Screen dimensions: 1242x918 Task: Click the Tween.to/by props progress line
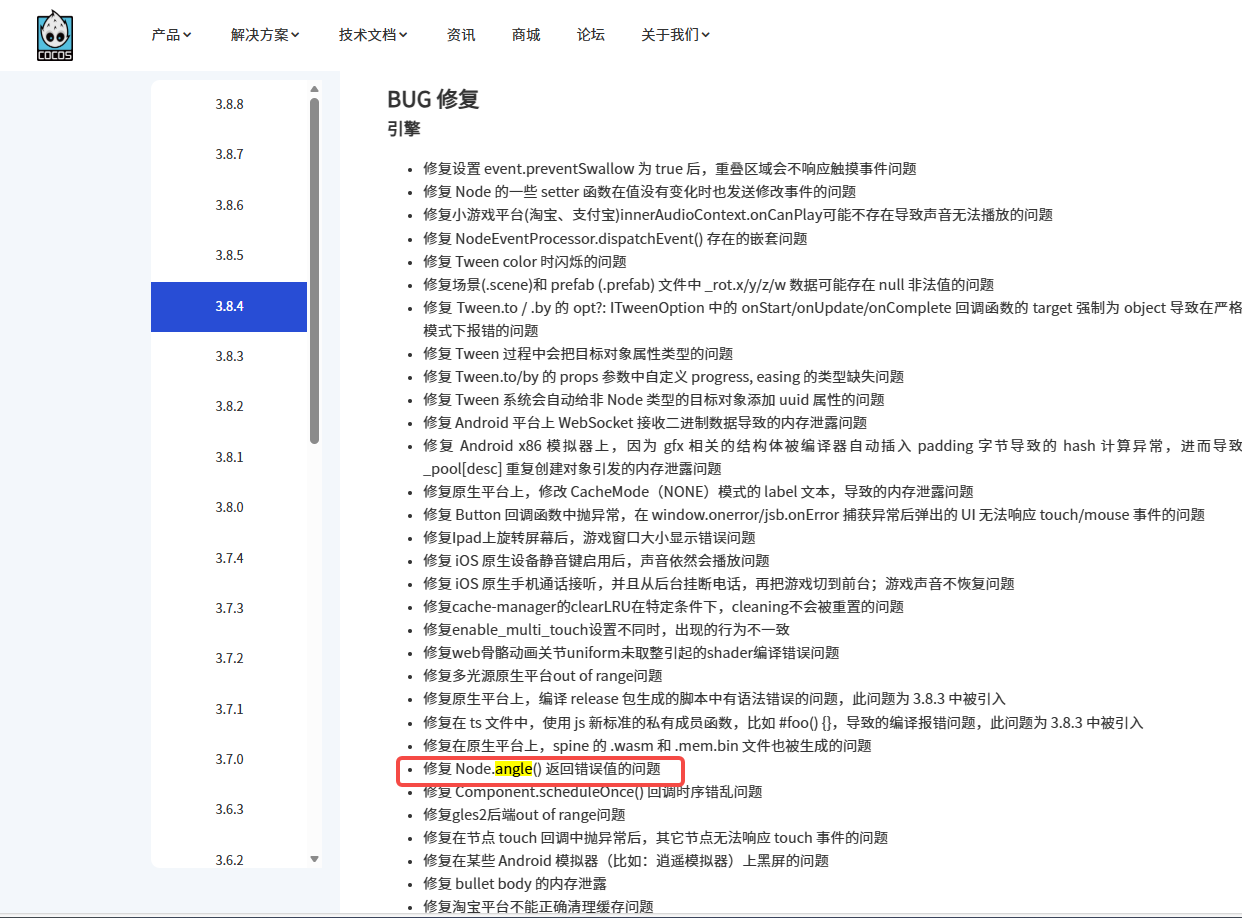coord(663,377)
